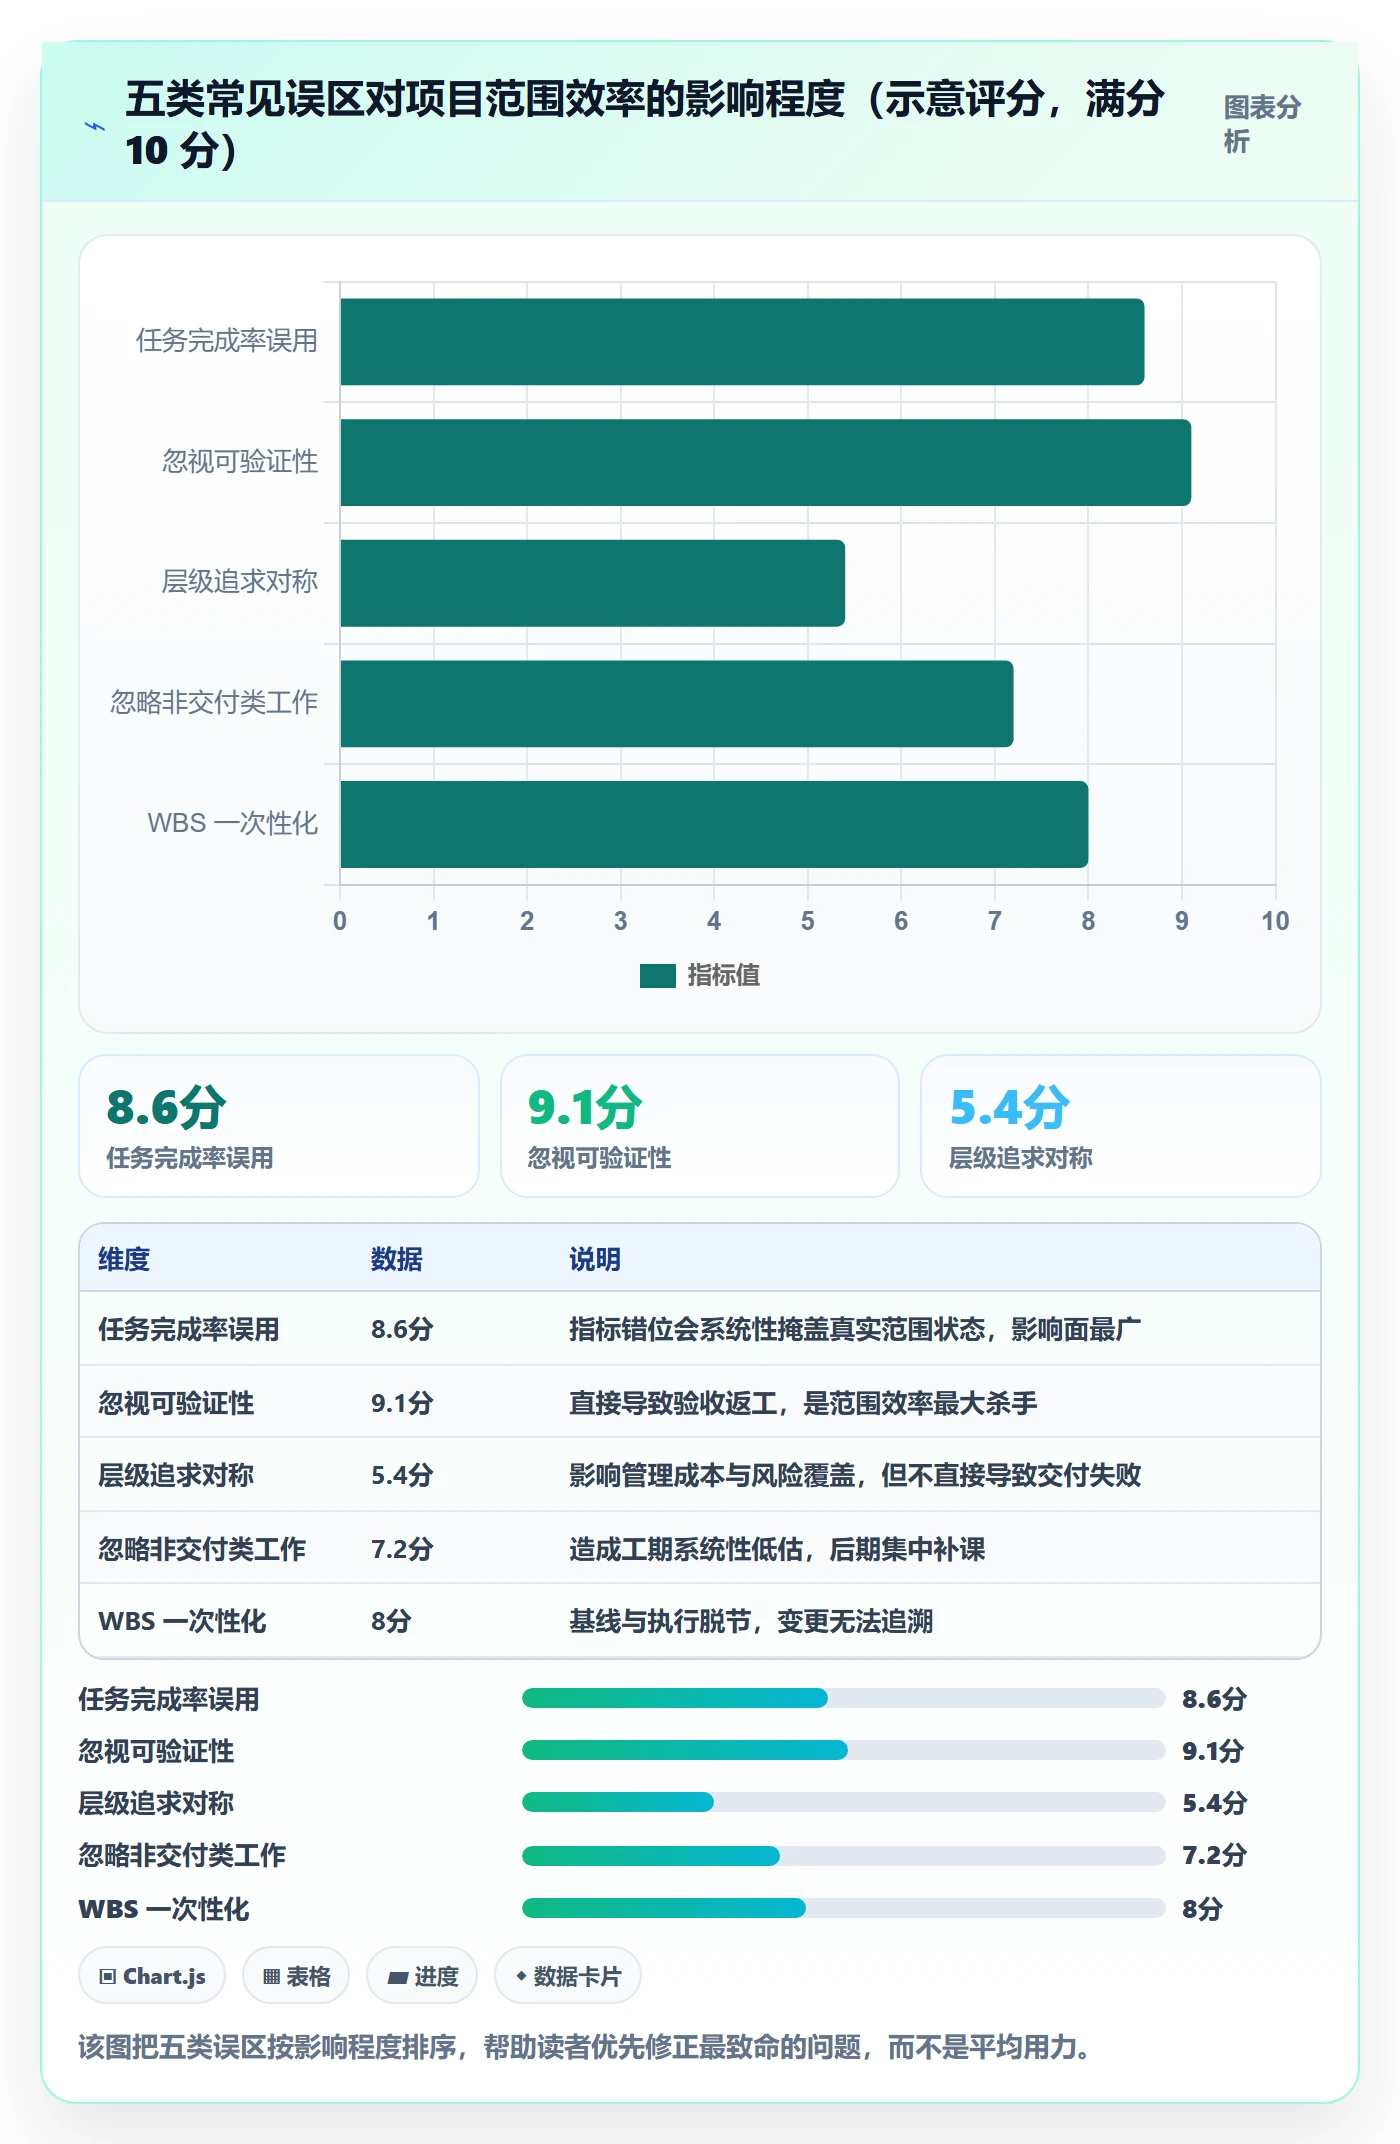Click the WBS 一次性化 chart bar
The height and width of the screenshot is (2144, 1400).
(x=714, y=825)
